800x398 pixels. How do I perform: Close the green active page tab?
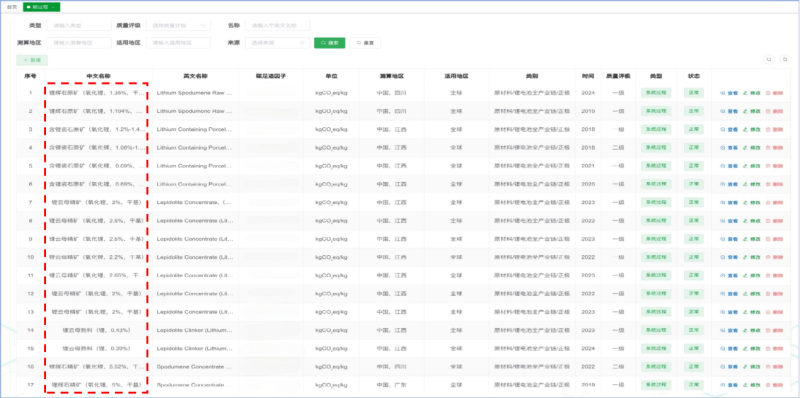point(54,7)
